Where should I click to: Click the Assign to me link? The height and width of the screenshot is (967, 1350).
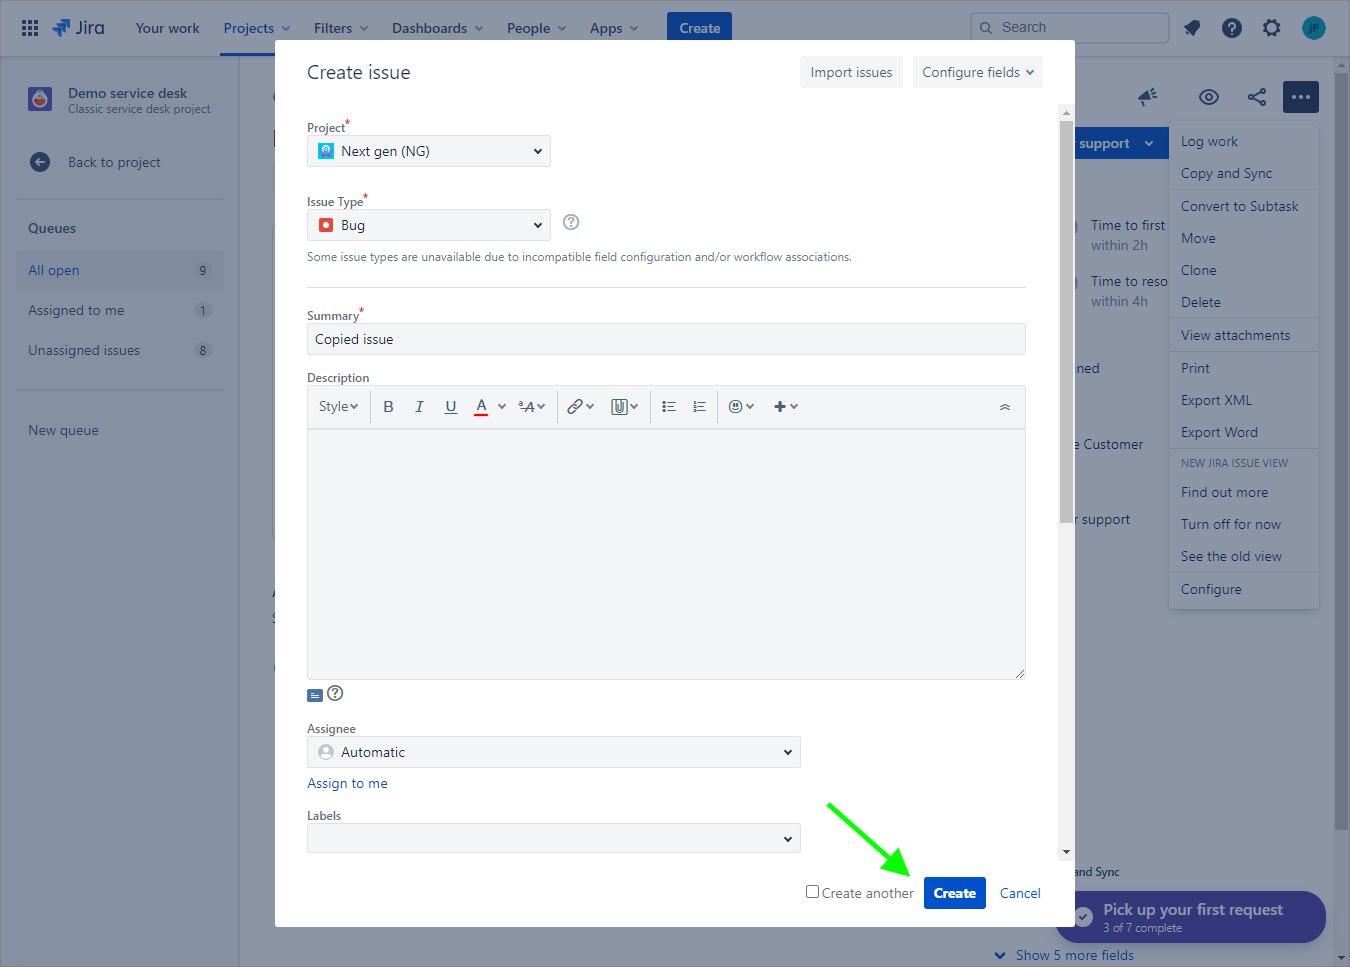coord(347,784)
